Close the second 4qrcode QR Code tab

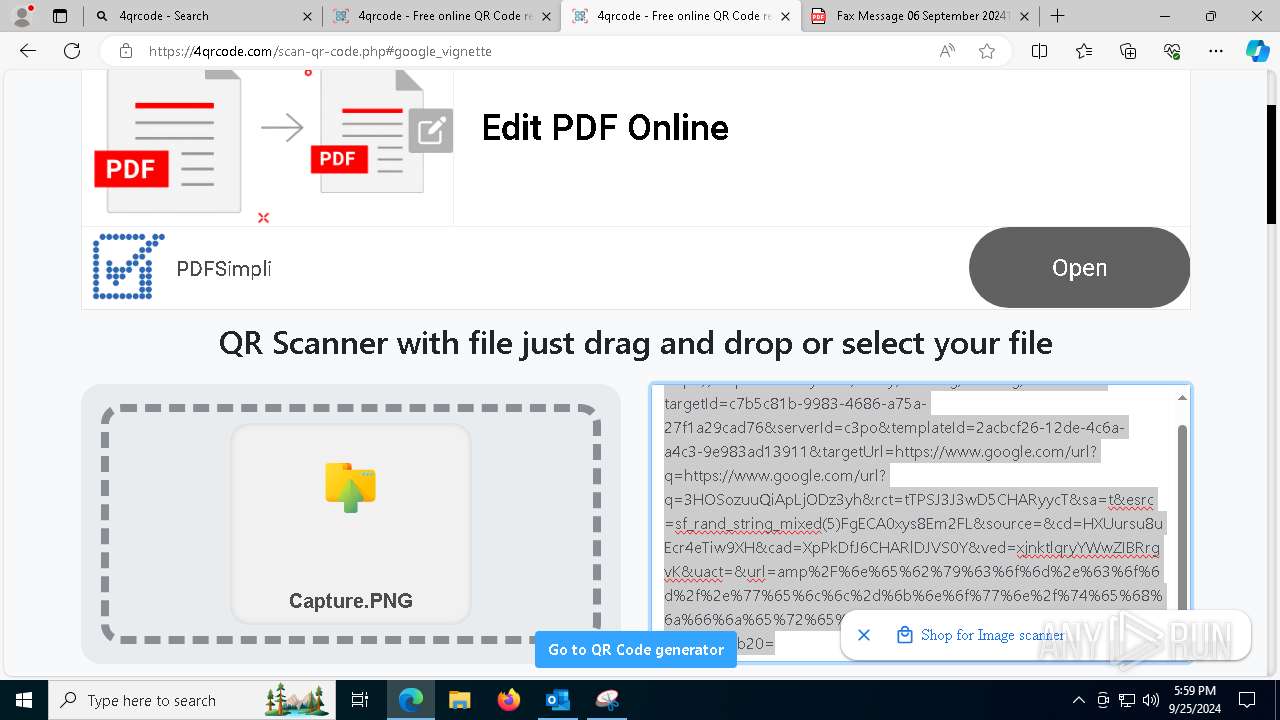tap(546, 16)
